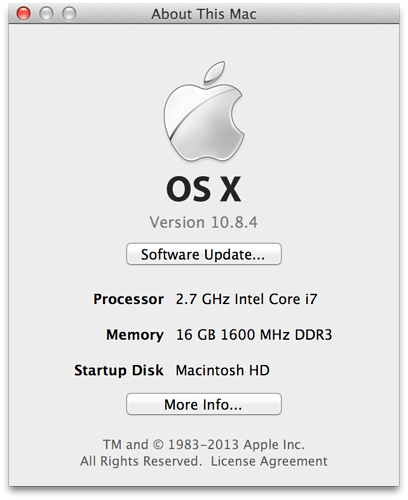Click the gray minimize button in the title bar
The image size is (408, 500).
coord(46,14)
